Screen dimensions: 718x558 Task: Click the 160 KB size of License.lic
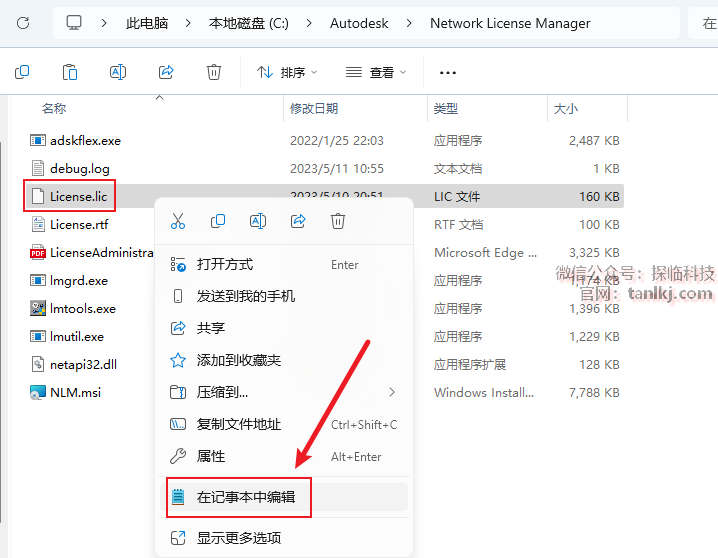click(x=599, y=196)
